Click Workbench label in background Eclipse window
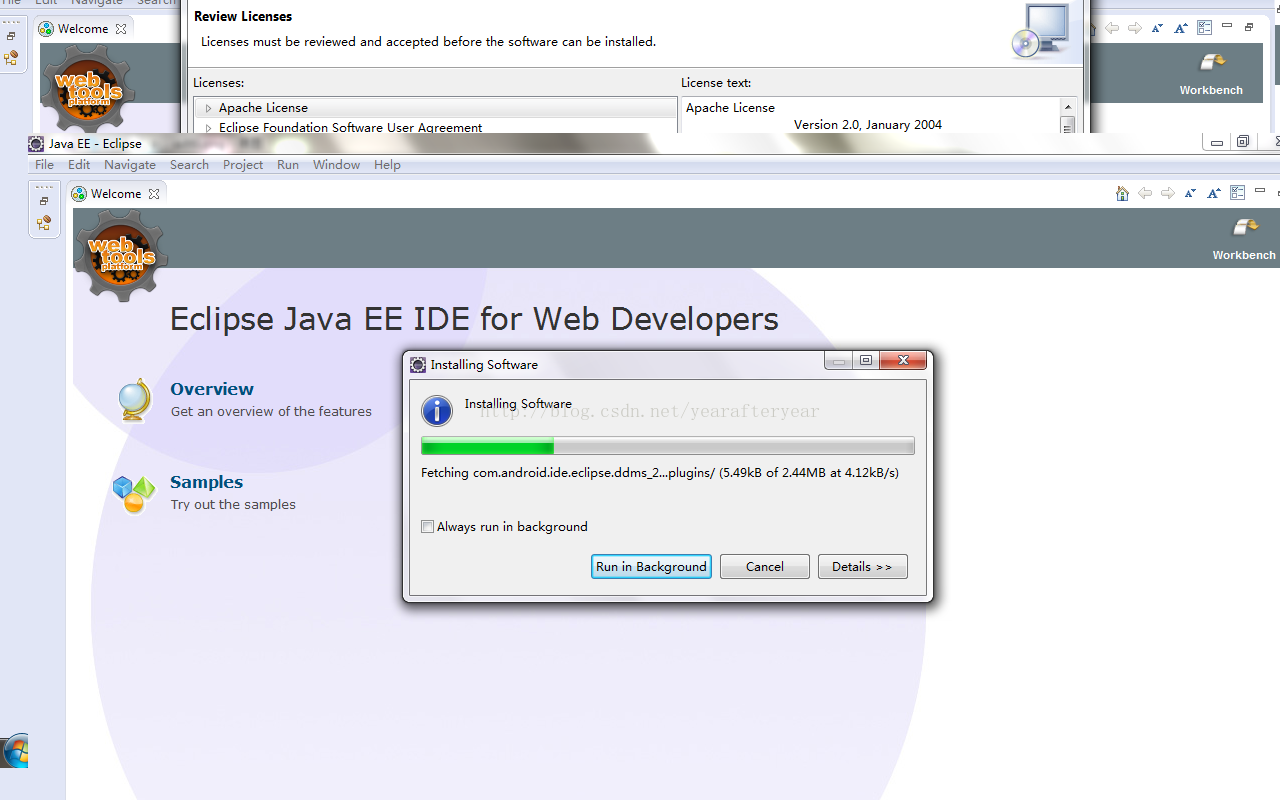1280x800 pixels. point(1211,90)
